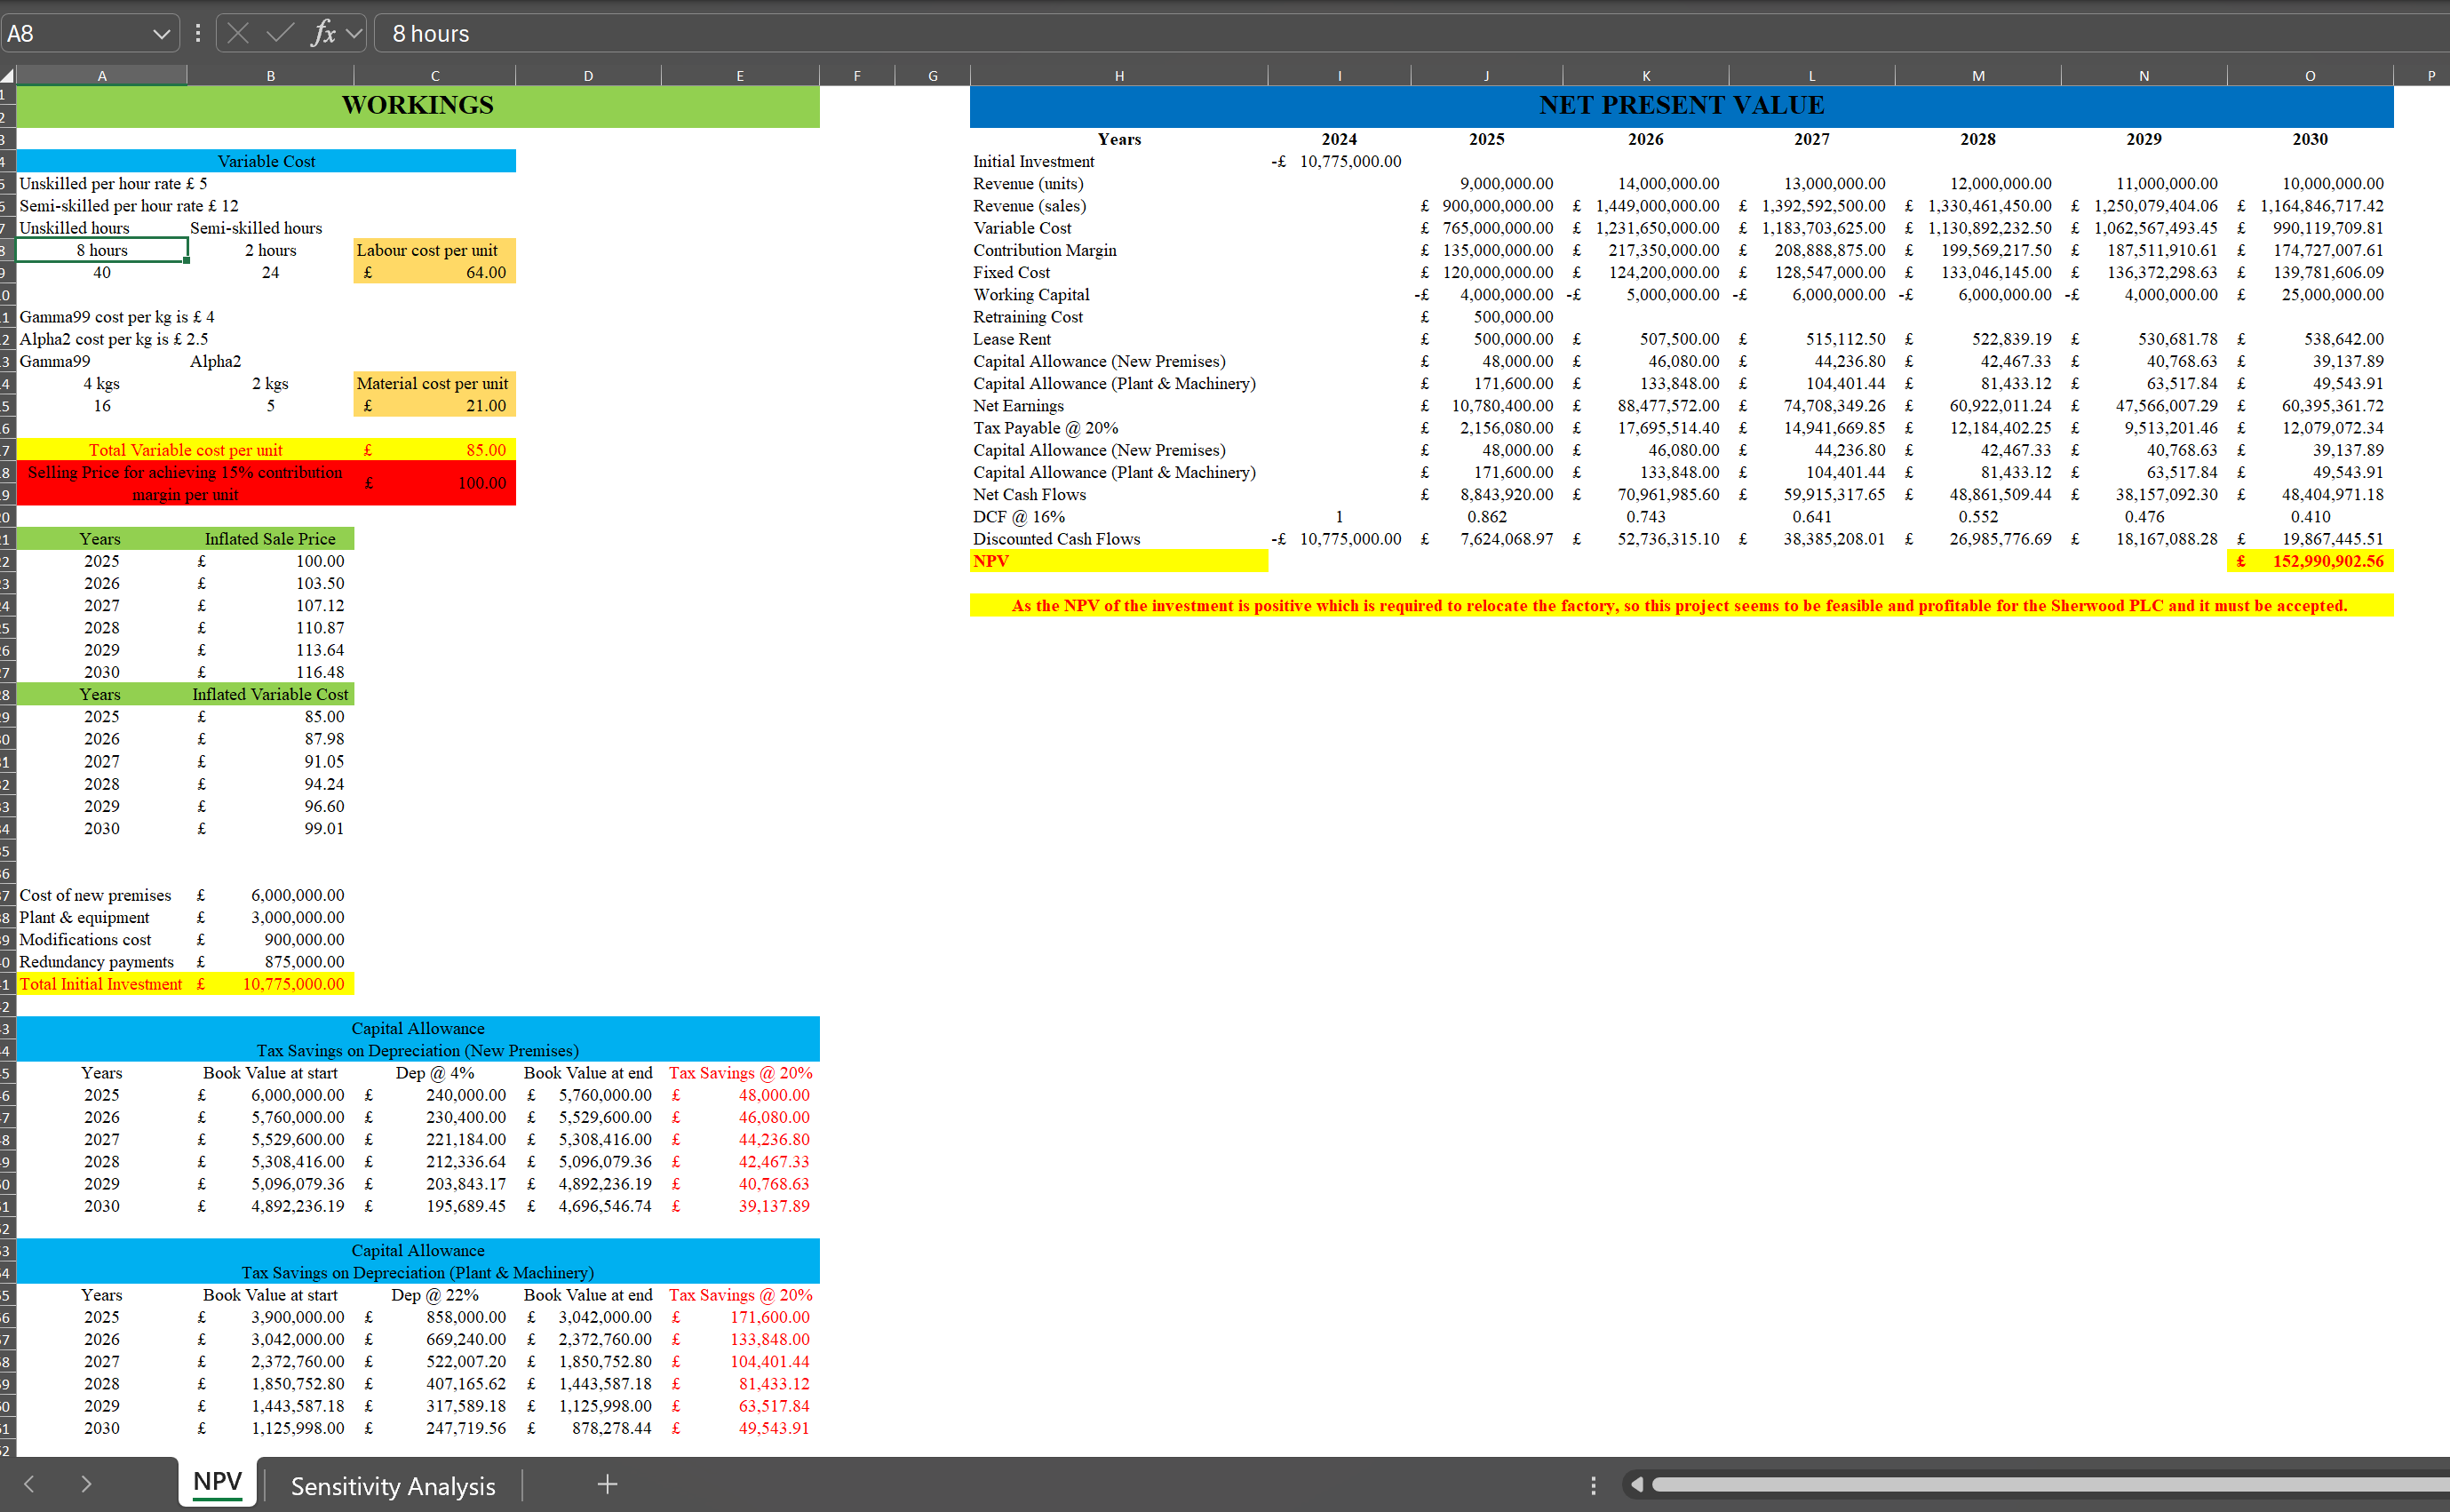Viewport: 2450px width, 1512px height.
Task: Add a new sheet with plus icon
Action: click(607, 1484)
